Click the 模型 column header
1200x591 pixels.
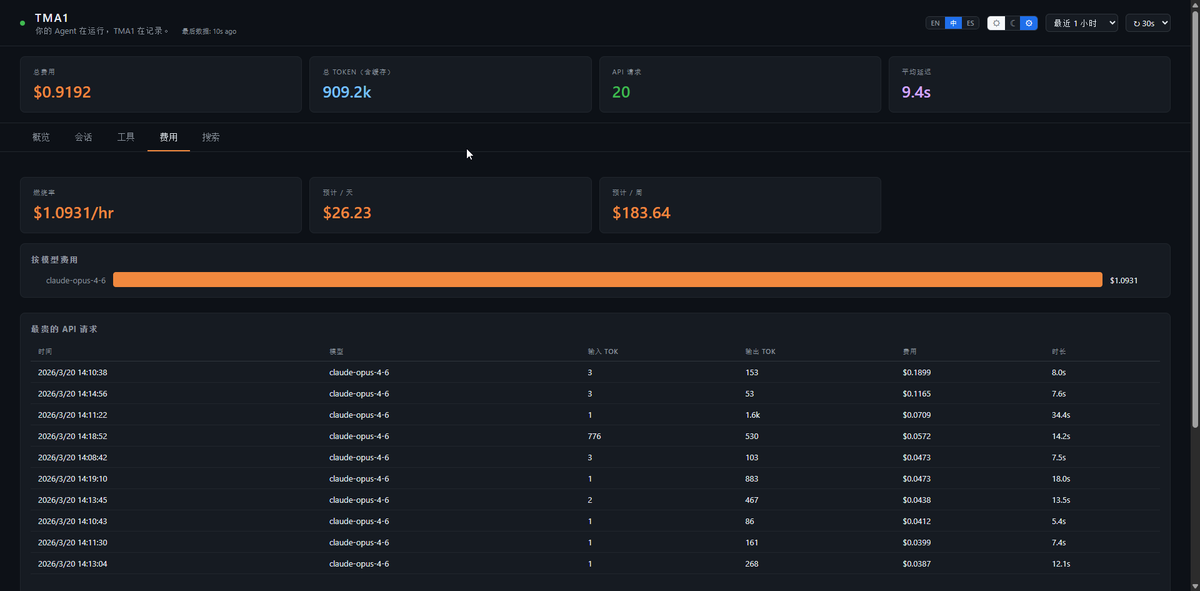point(336,351)
